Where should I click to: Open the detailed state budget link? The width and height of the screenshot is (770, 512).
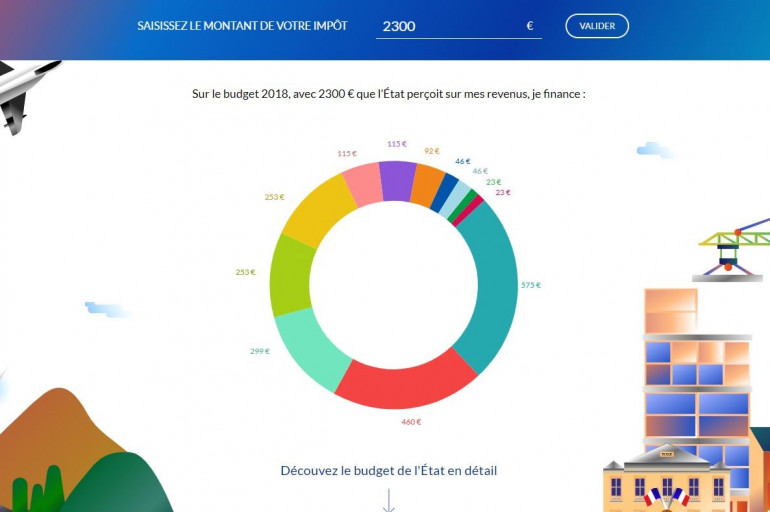click(x=388, y=470)
